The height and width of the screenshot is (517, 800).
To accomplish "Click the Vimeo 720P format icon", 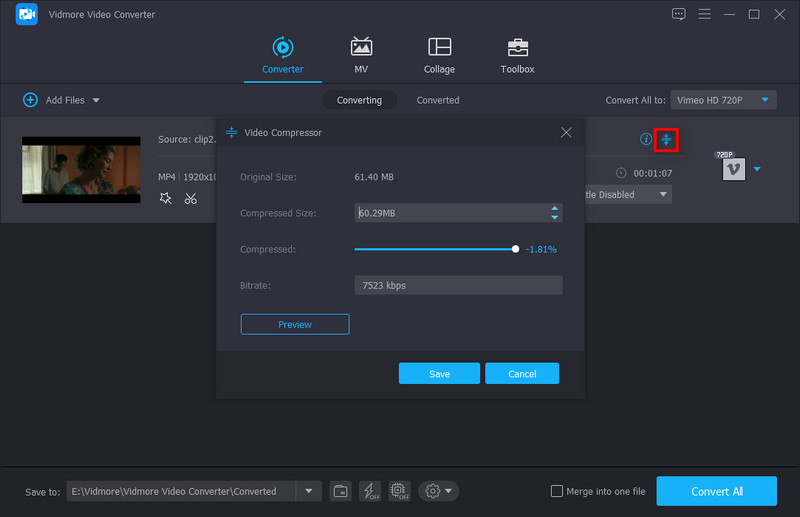I will coord(732,169).
